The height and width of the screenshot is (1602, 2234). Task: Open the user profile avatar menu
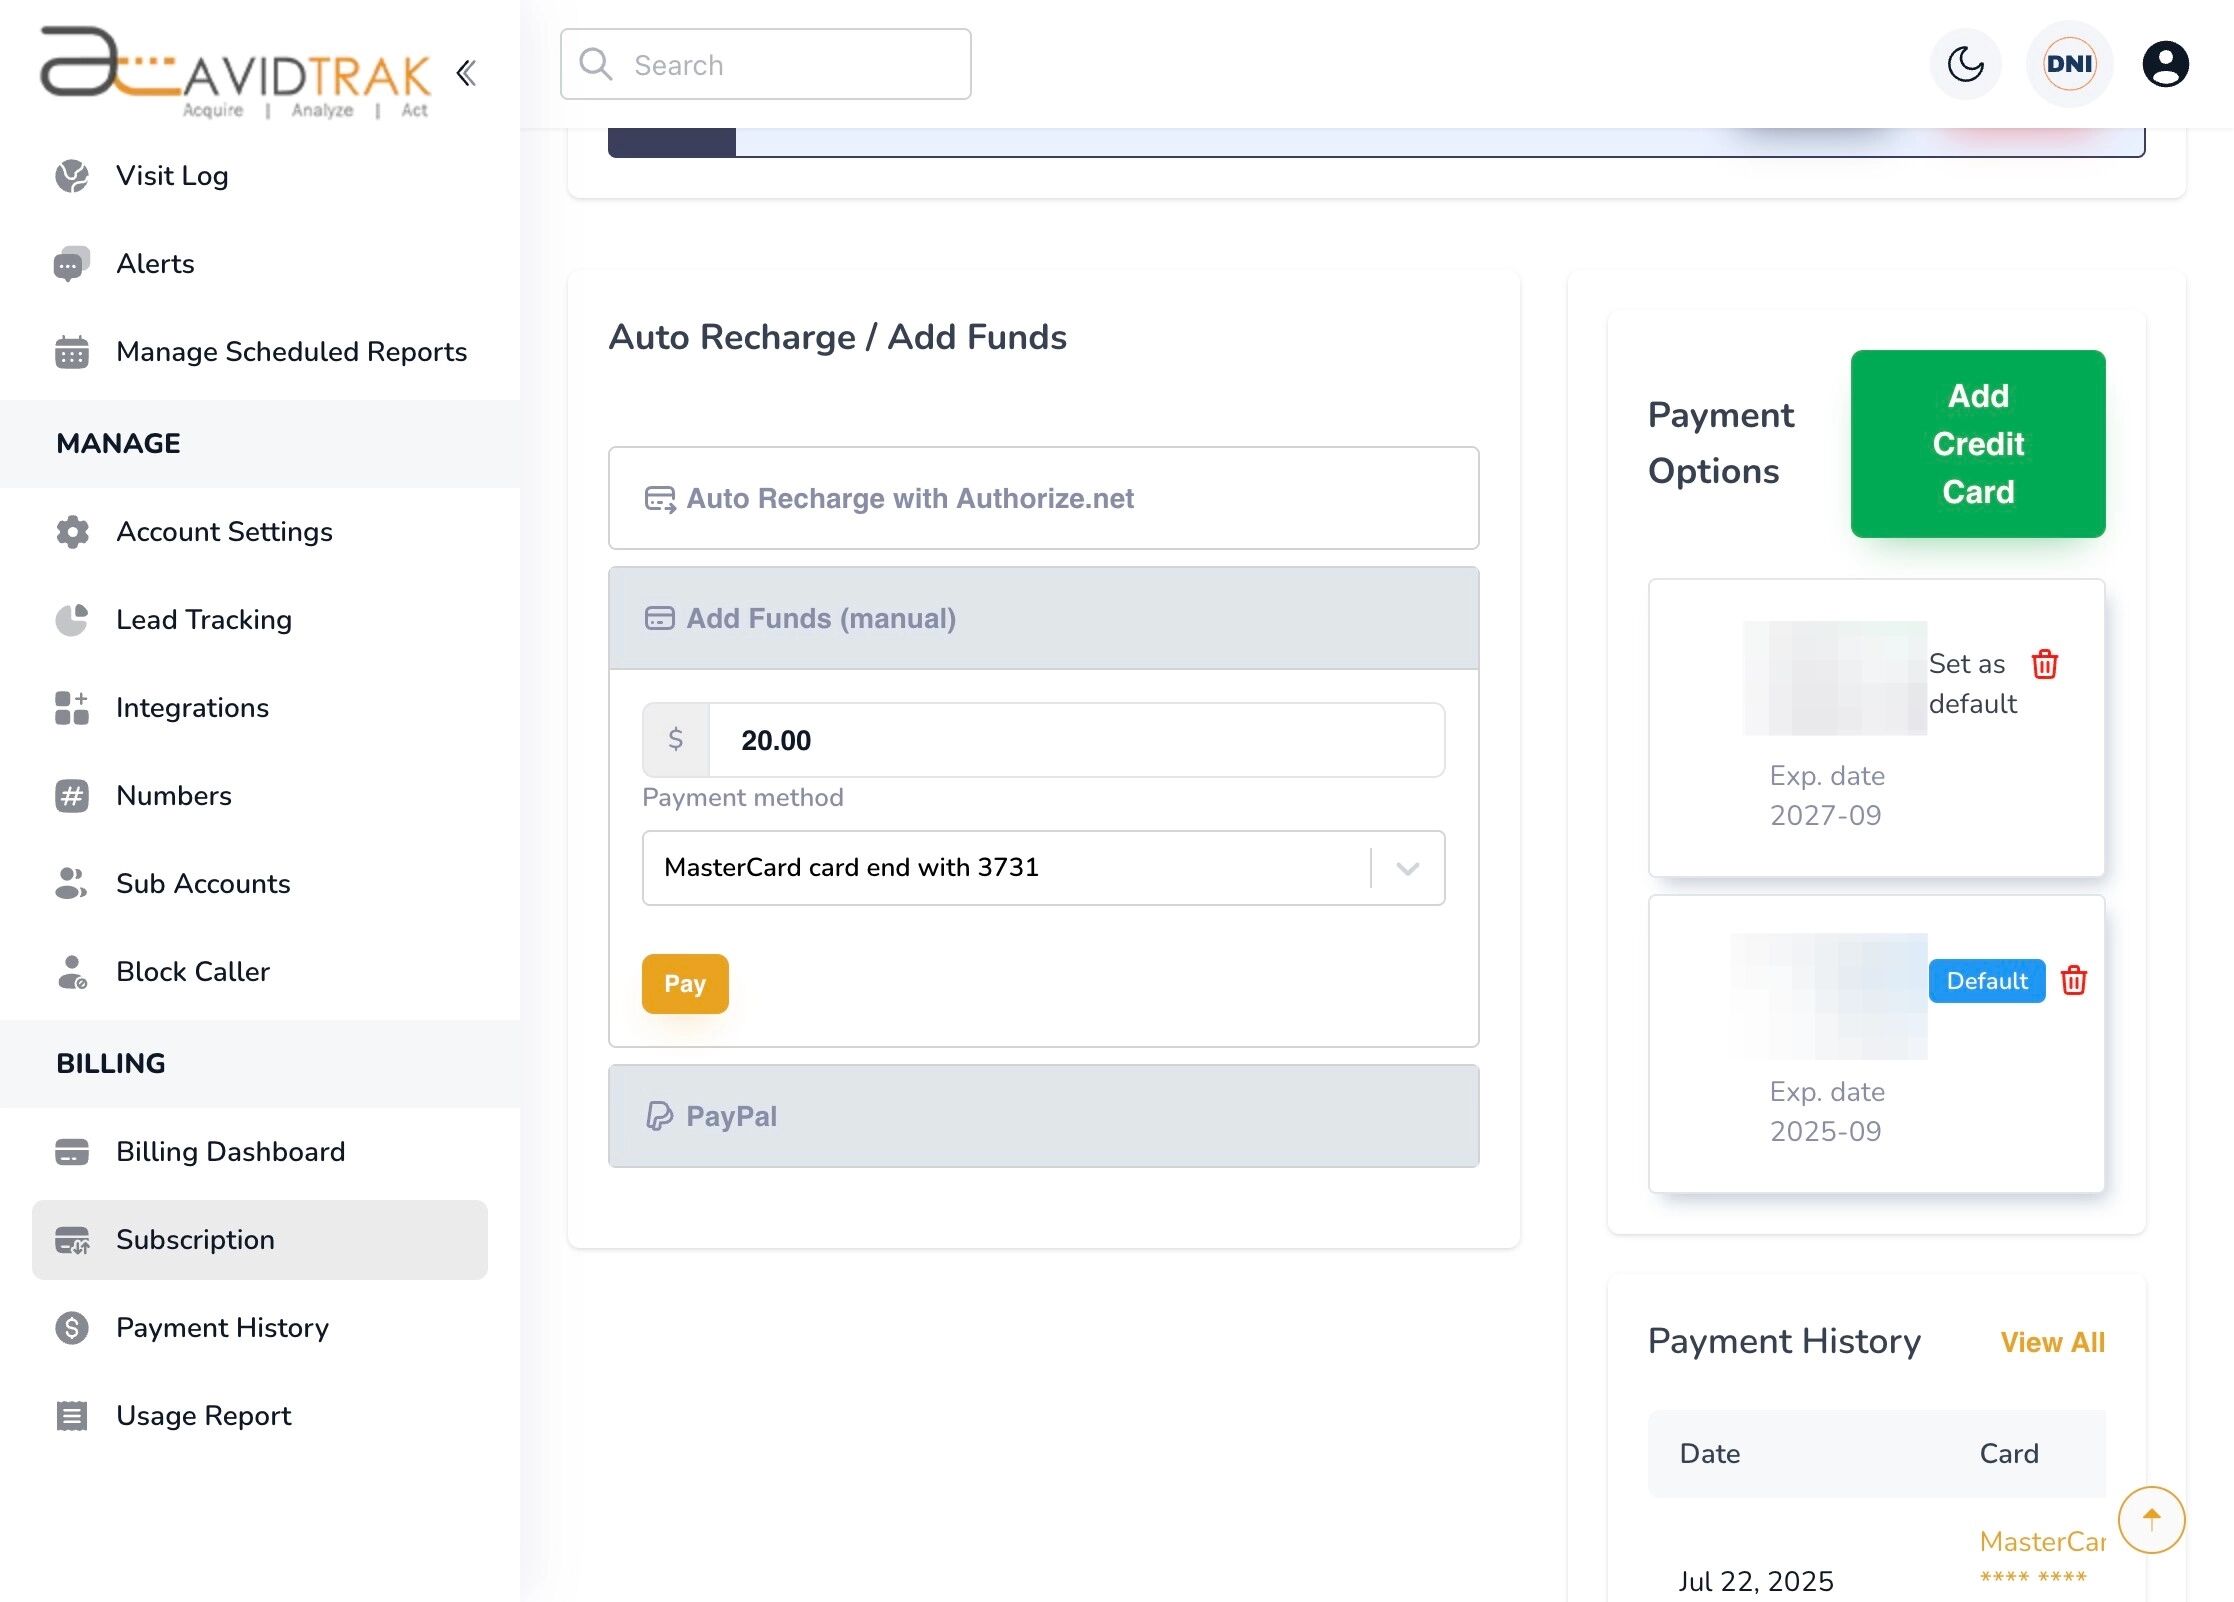click(2165, 65)
